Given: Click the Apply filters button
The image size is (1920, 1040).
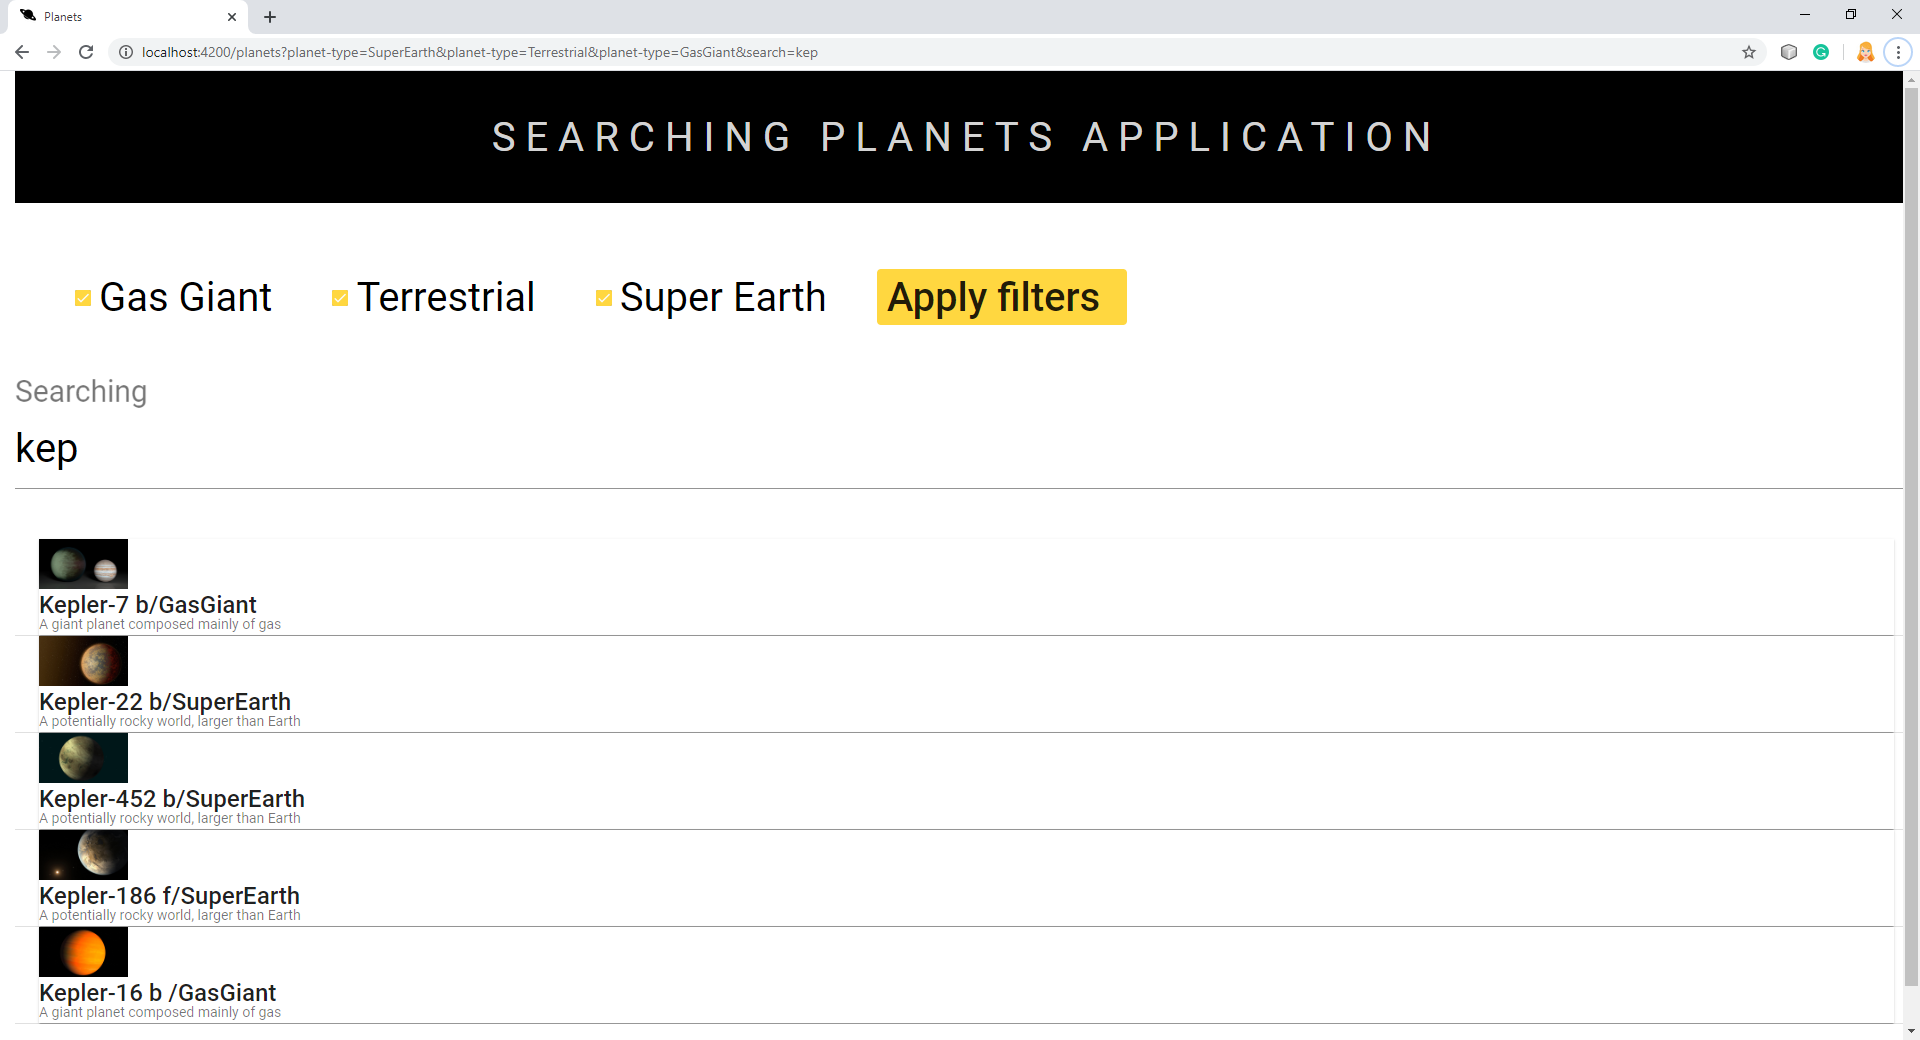Looking at the screenshot, I should tap(1000, 297).
